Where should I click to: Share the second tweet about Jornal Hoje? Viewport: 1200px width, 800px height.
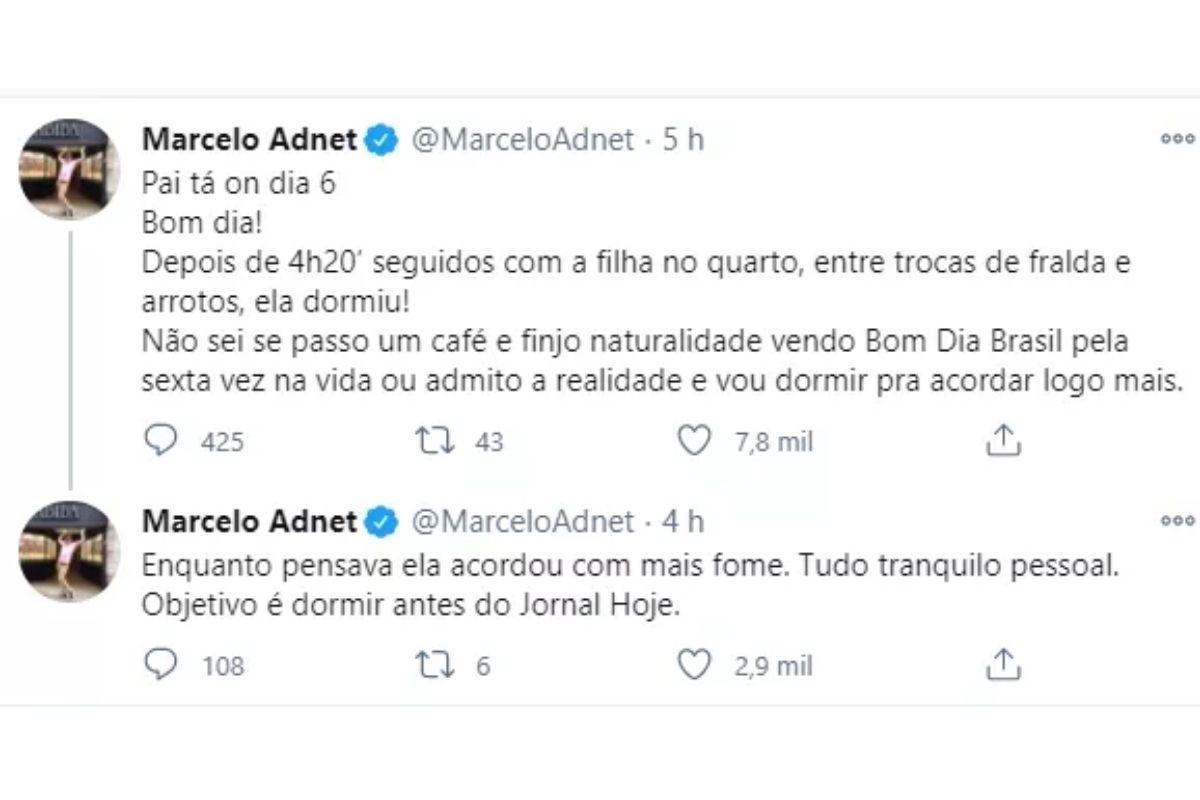1002,665
